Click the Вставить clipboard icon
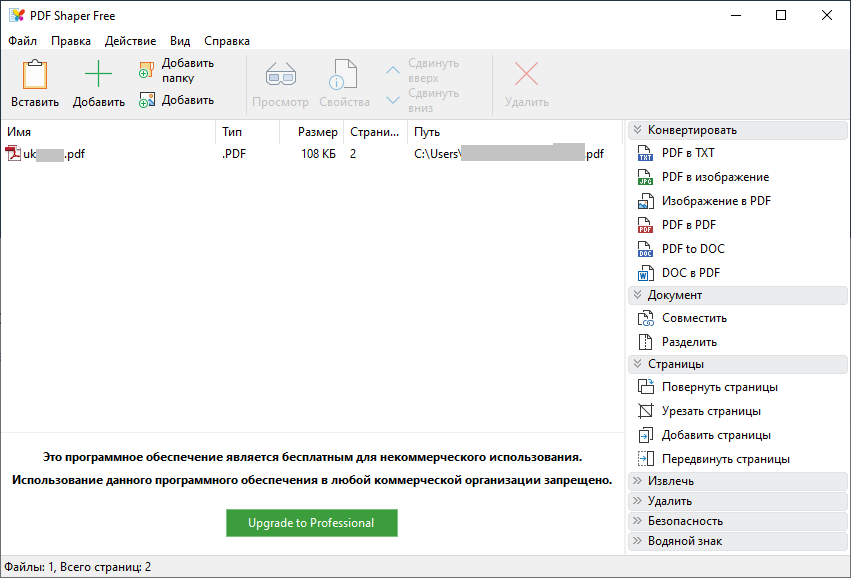The width and height of the screenshot is (851, 578). [x=35, y=74]
